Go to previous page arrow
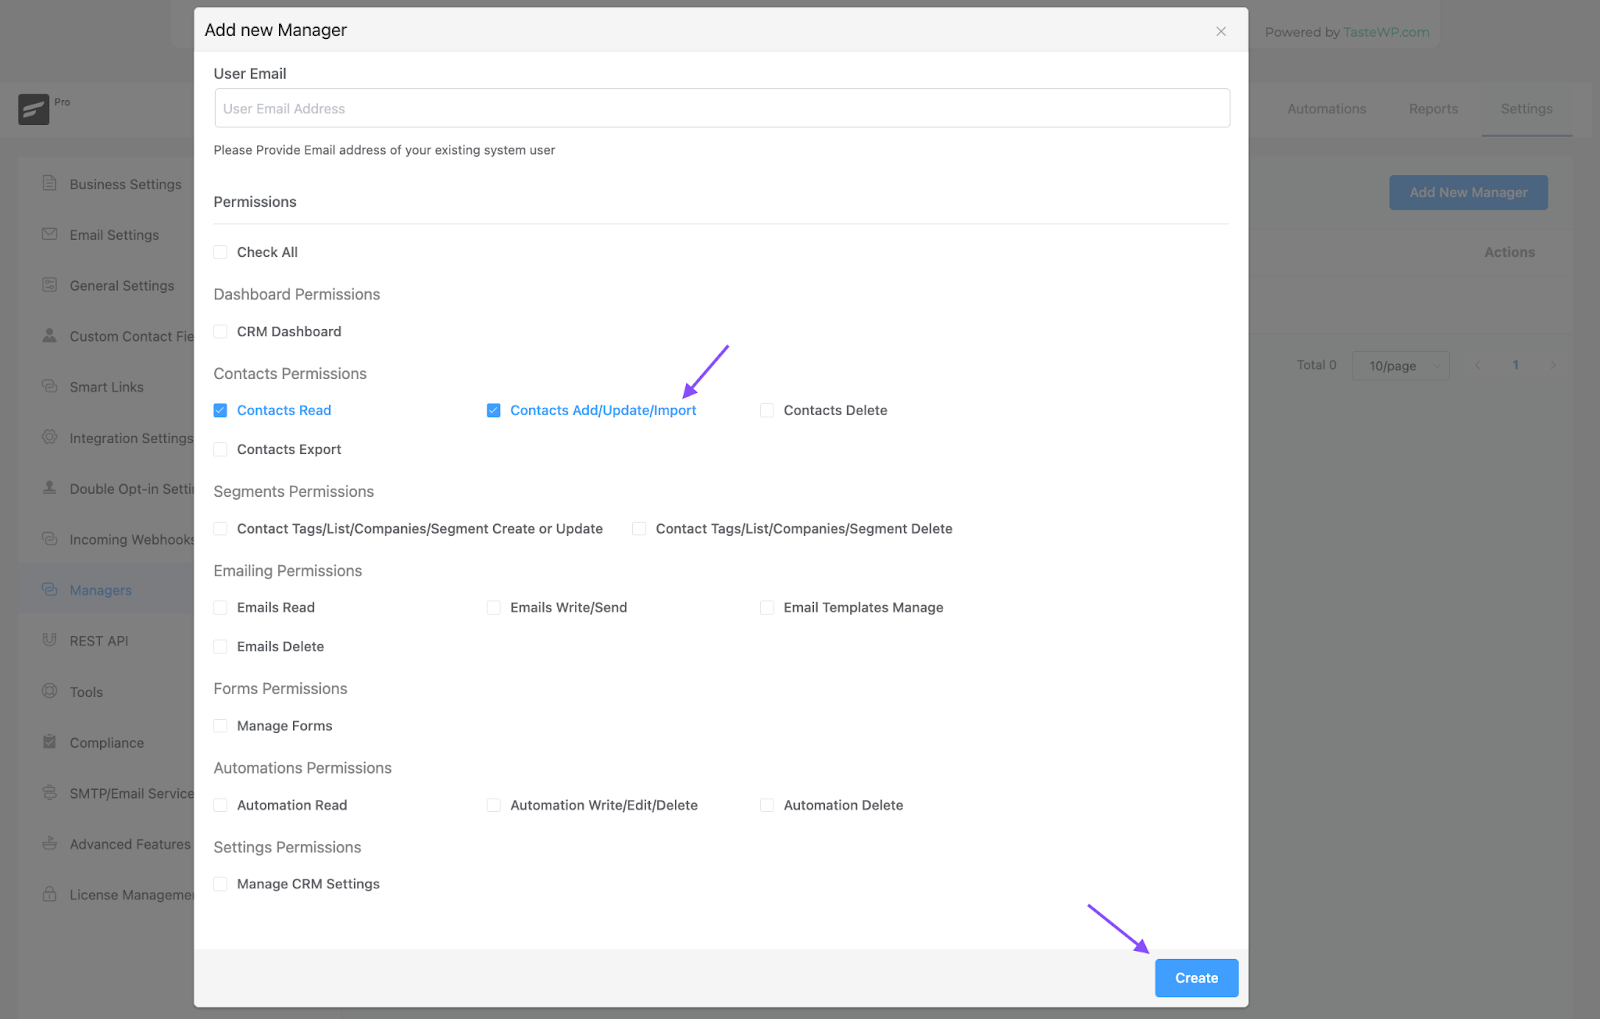The image size is (1600, 1019). pyautogui.click(x=1478, y=366)
